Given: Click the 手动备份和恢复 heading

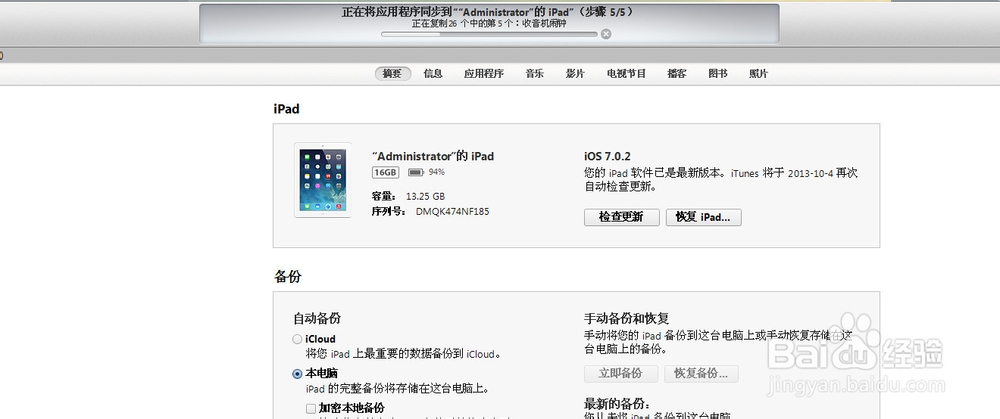Looking at the screenshot, I should 626,318.
